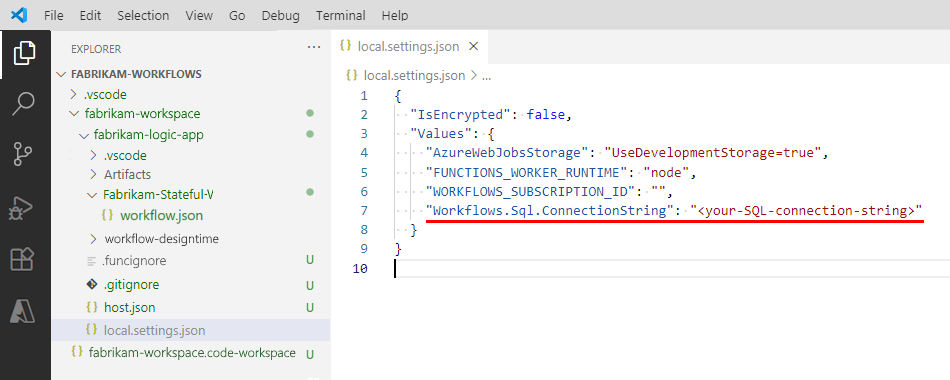The width and height of the screenshot is (950, 380).
Task: Click the "AzureWebJobsStorage" key
Action: click(509, 153)
